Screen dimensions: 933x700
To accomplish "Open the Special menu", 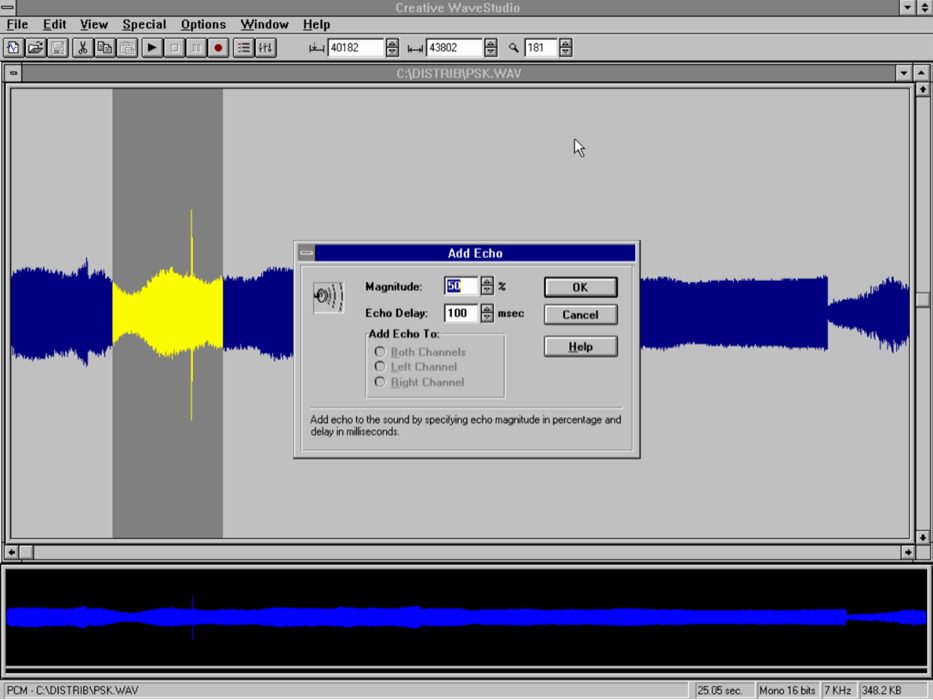I will point(144,24).
